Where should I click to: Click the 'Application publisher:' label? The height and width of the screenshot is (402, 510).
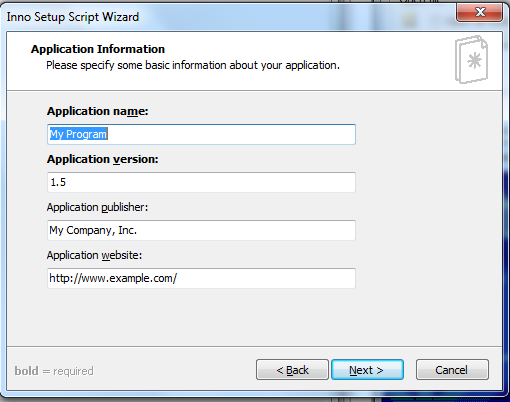coord(97,207)
